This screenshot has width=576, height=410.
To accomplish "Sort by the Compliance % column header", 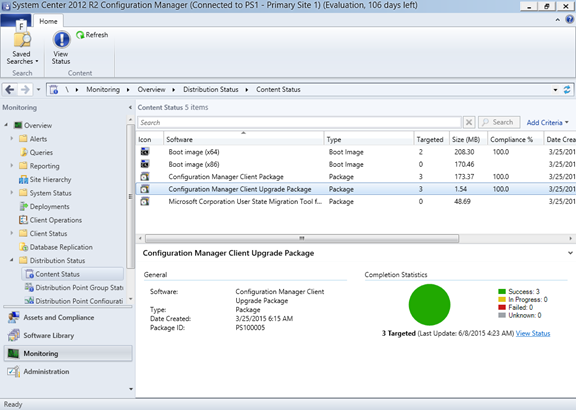I will pos(515,139).
